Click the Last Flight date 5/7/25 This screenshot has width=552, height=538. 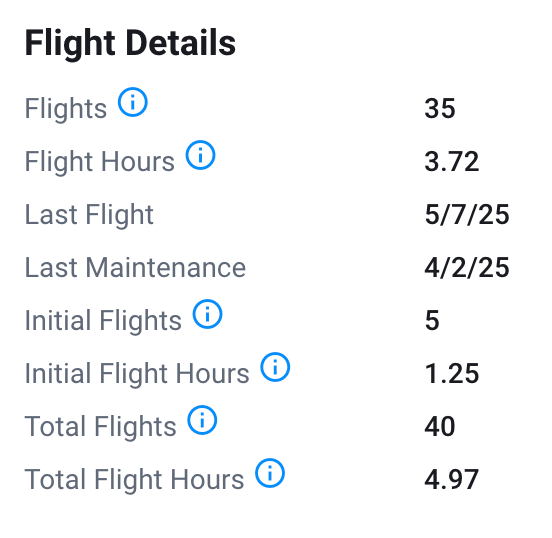[x=467, y=214]
